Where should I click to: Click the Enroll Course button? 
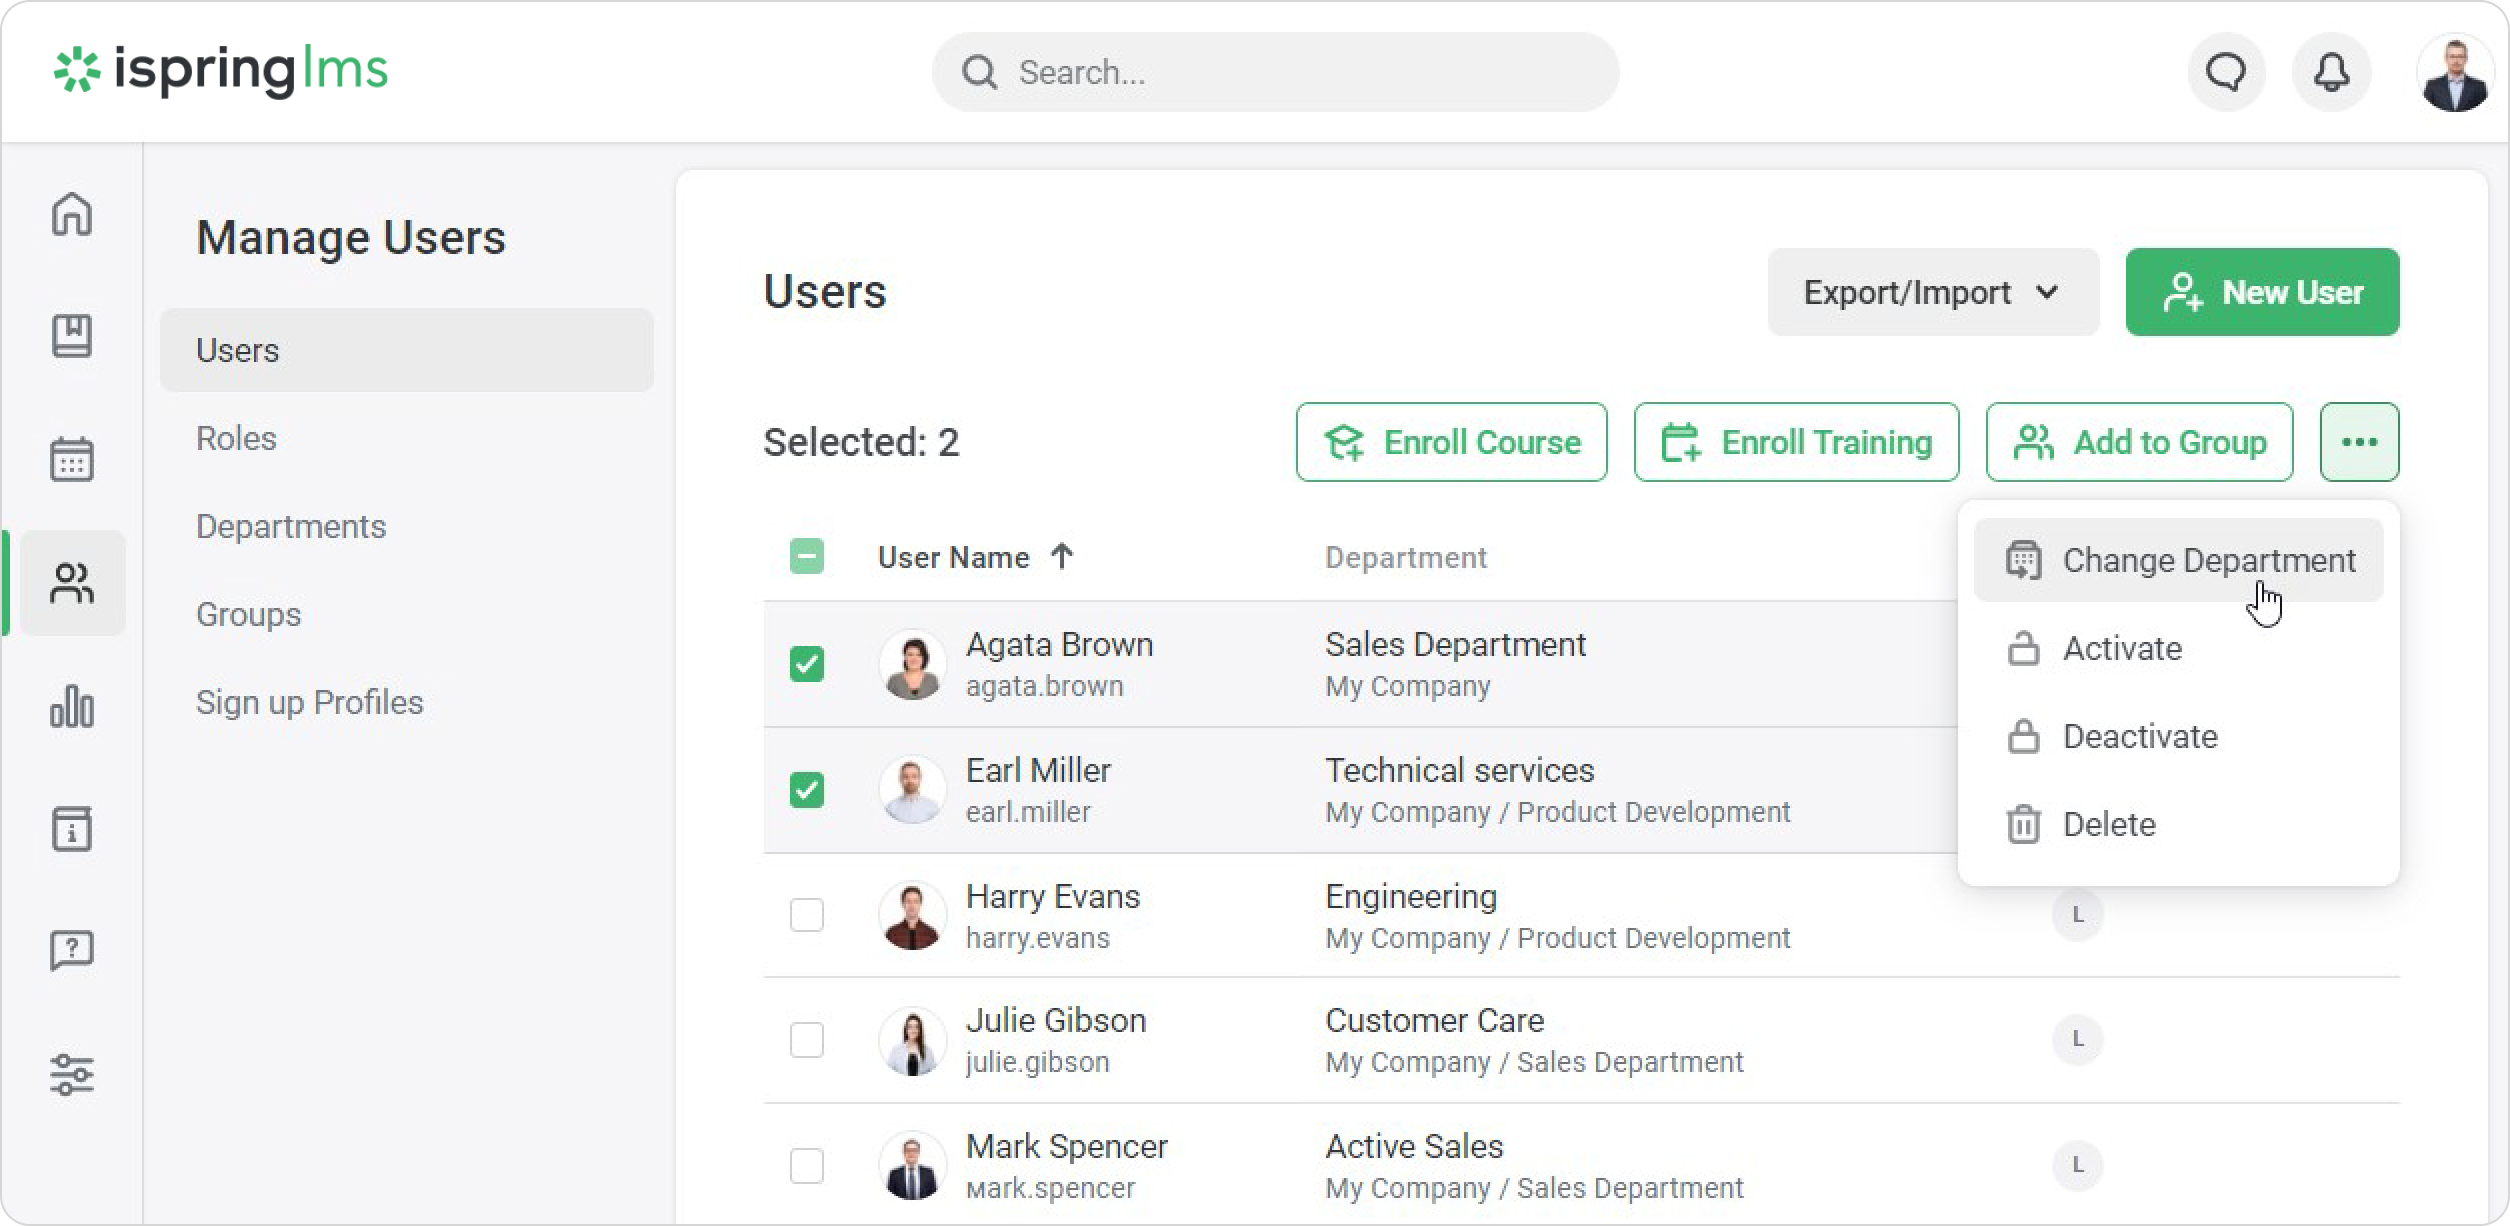click(x=1451, y=442)
